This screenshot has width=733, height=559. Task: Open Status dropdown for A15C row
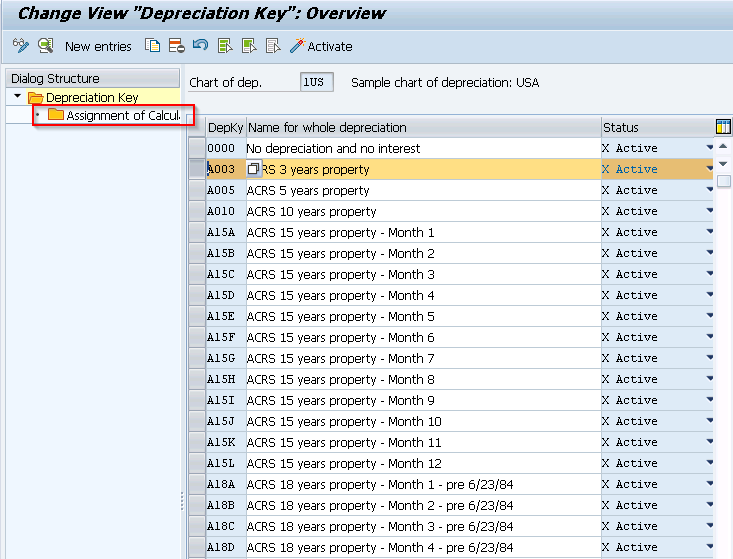pyautogui.click(x=710, y=274)
